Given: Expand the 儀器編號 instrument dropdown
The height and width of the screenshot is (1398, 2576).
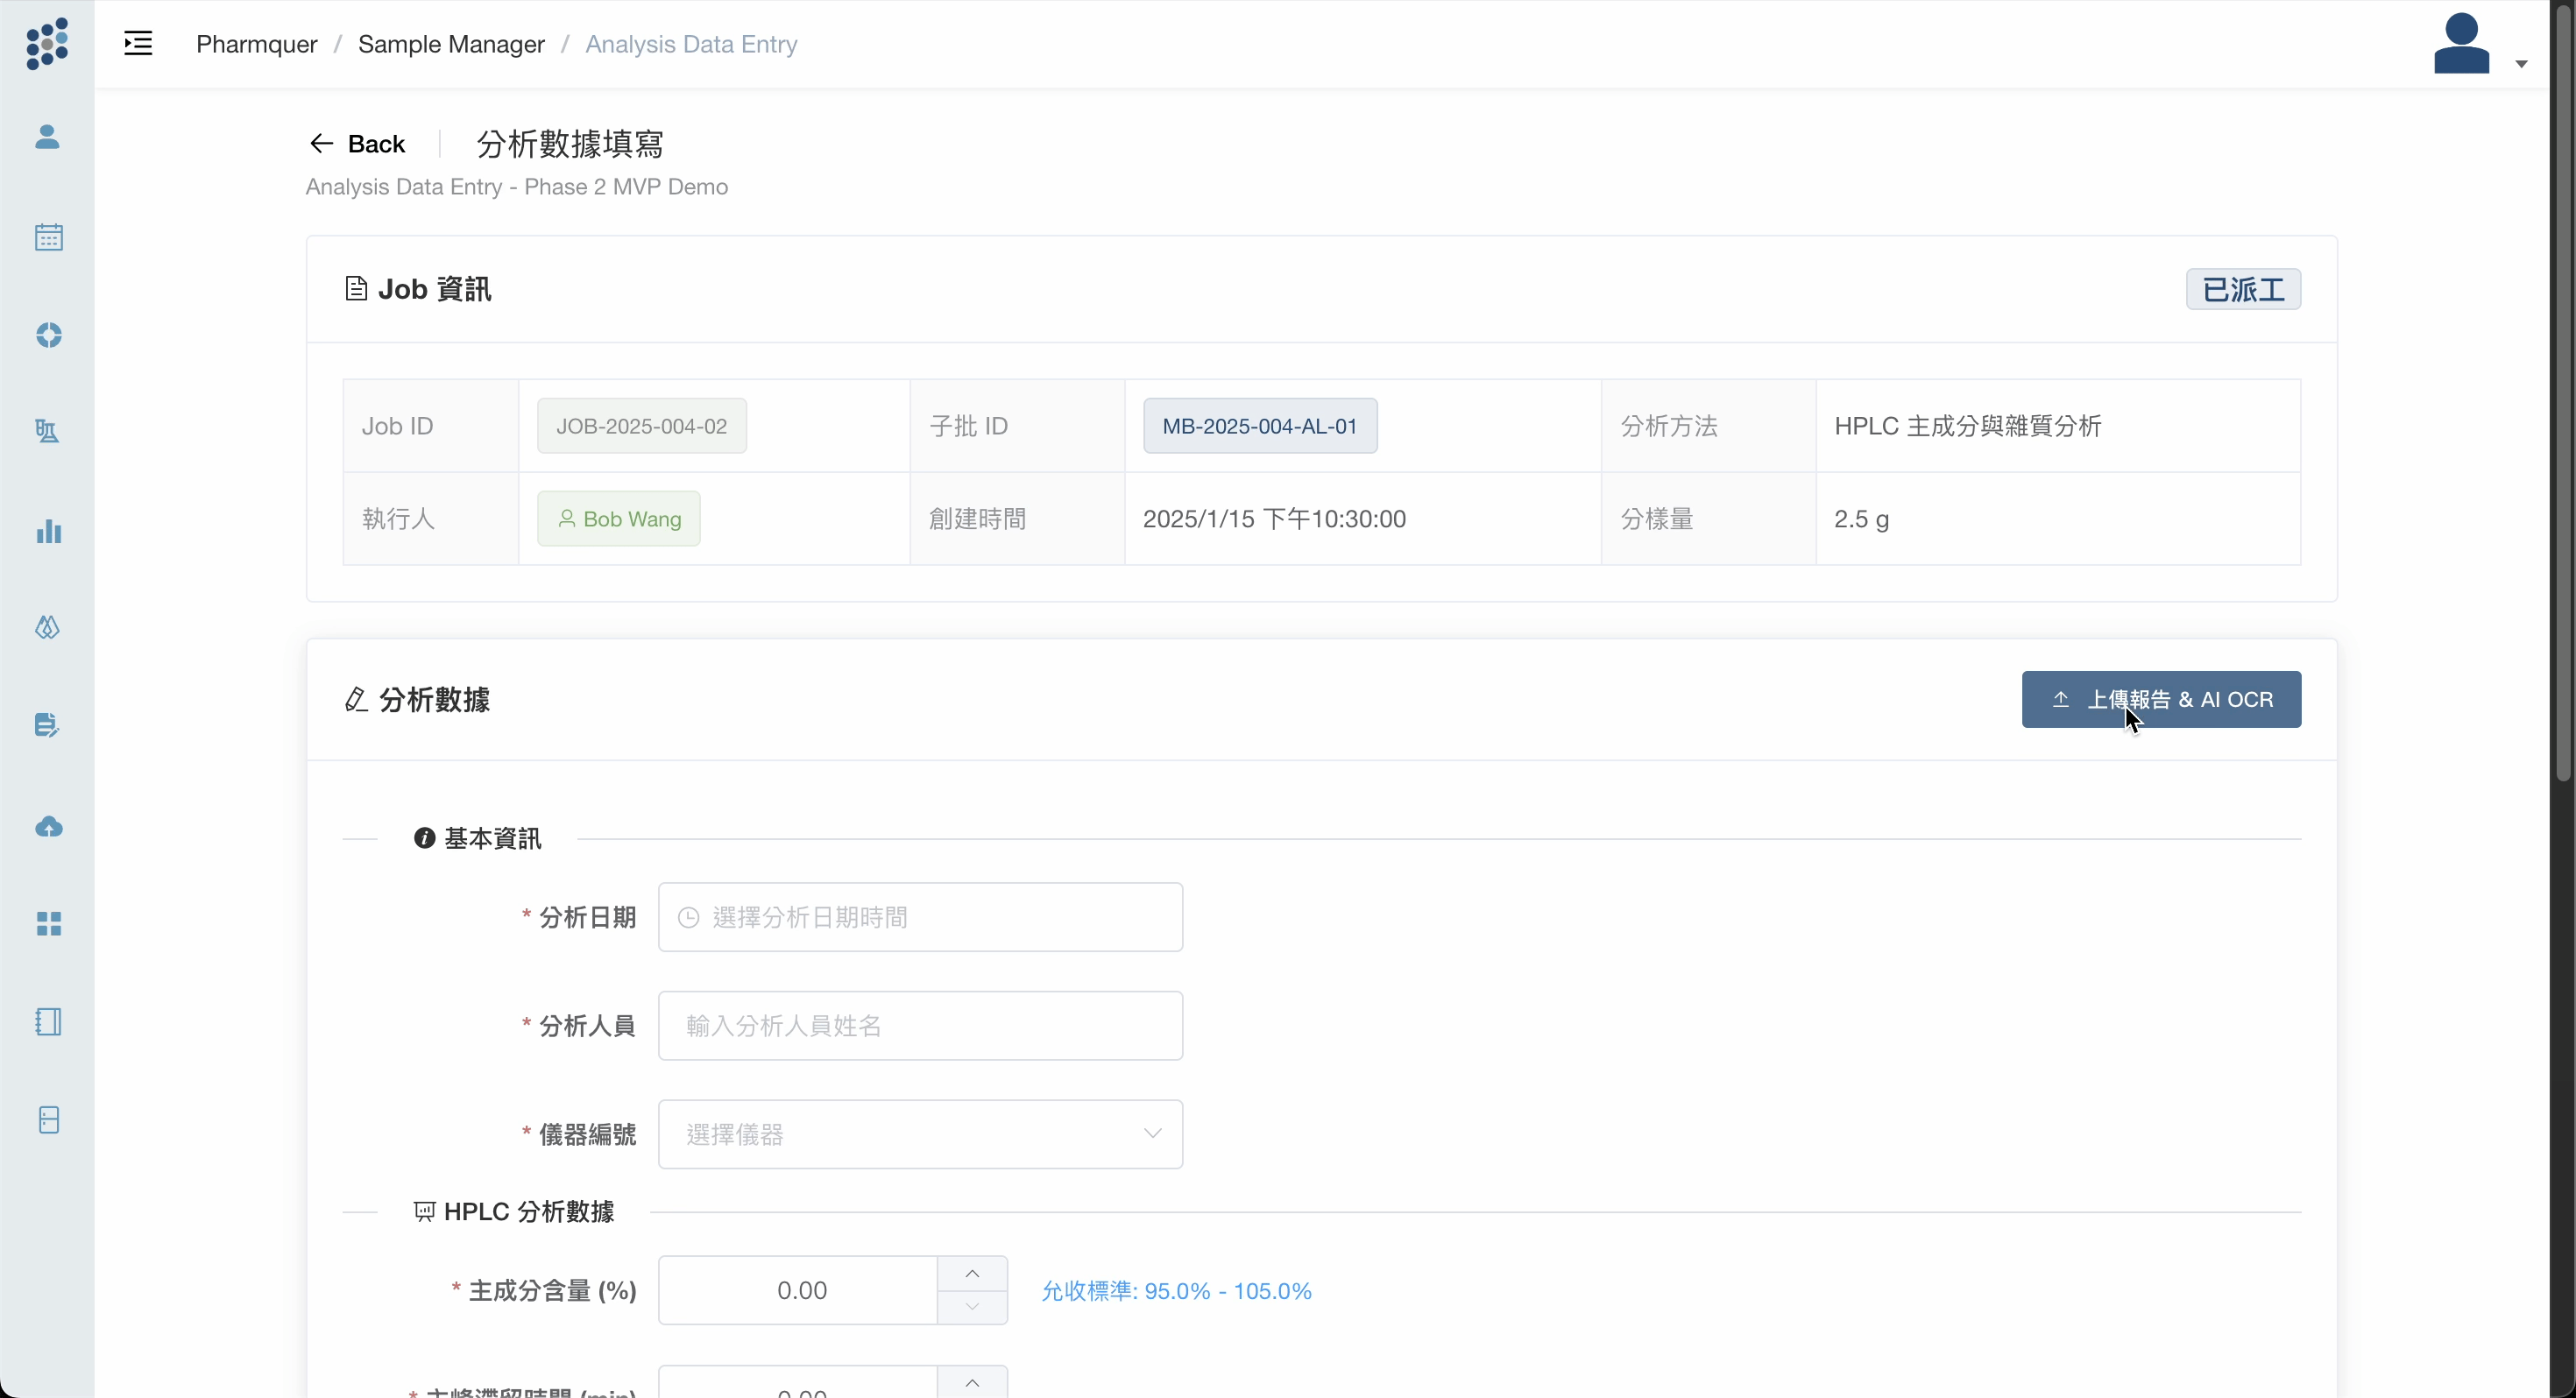Looking at the screenshot, I should pos(920,1134).
